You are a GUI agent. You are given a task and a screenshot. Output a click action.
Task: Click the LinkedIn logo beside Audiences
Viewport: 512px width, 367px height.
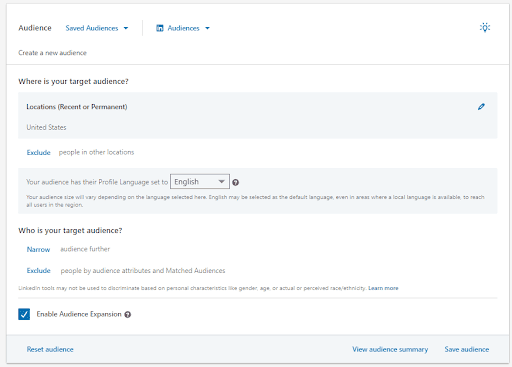pyautogui.click(x=160, y=28)
